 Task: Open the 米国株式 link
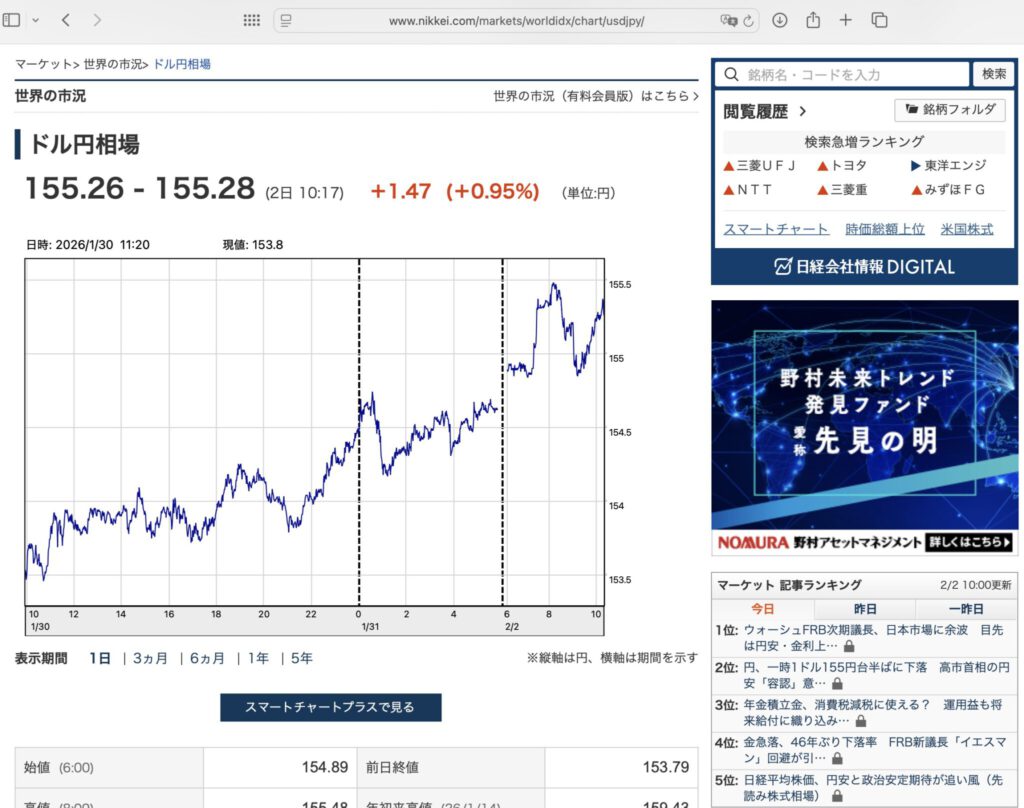[968, 229]
